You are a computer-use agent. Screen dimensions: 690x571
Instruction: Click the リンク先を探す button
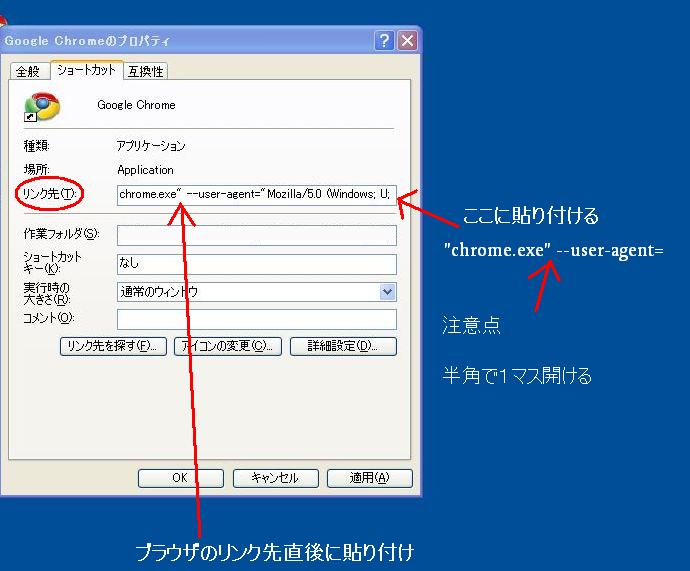coord(113,346)
